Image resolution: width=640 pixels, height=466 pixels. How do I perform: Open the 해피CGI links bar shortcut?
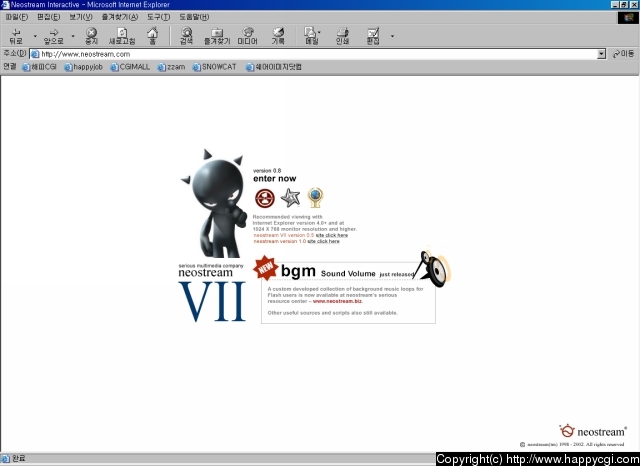(x=39, y=67)
